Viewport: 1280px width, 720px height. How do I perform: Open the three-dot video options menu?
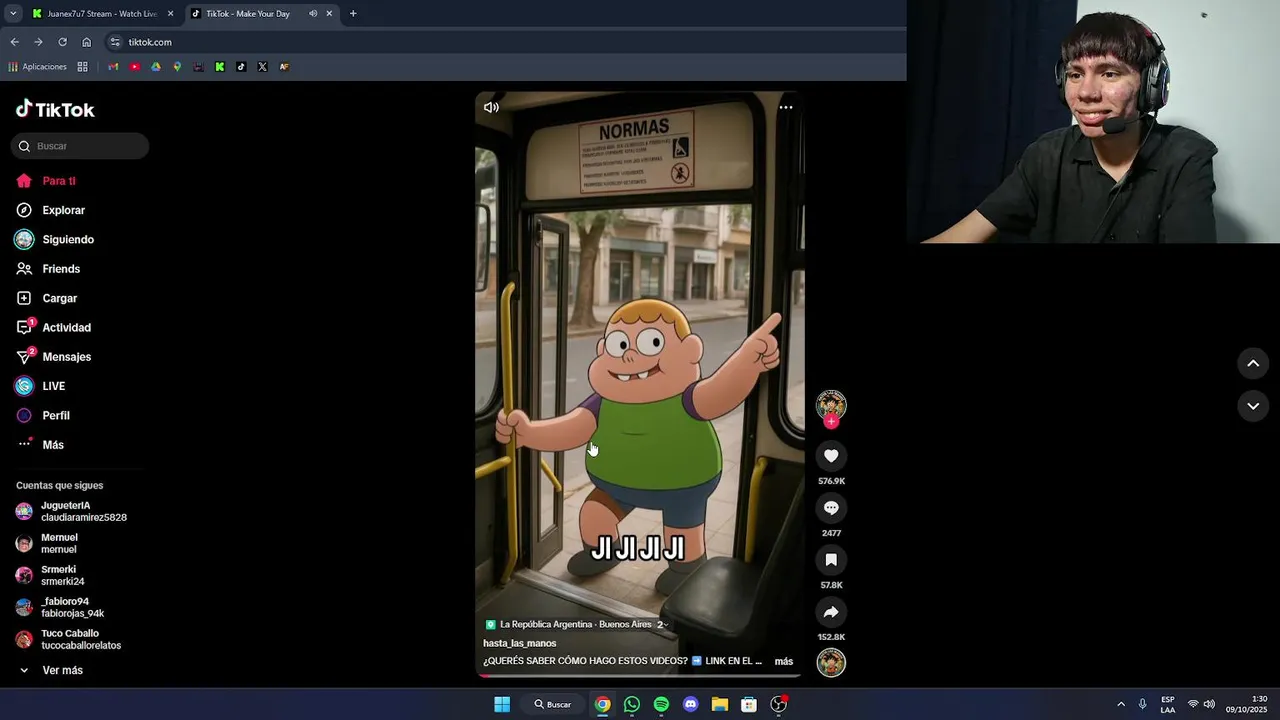(786, 107)
